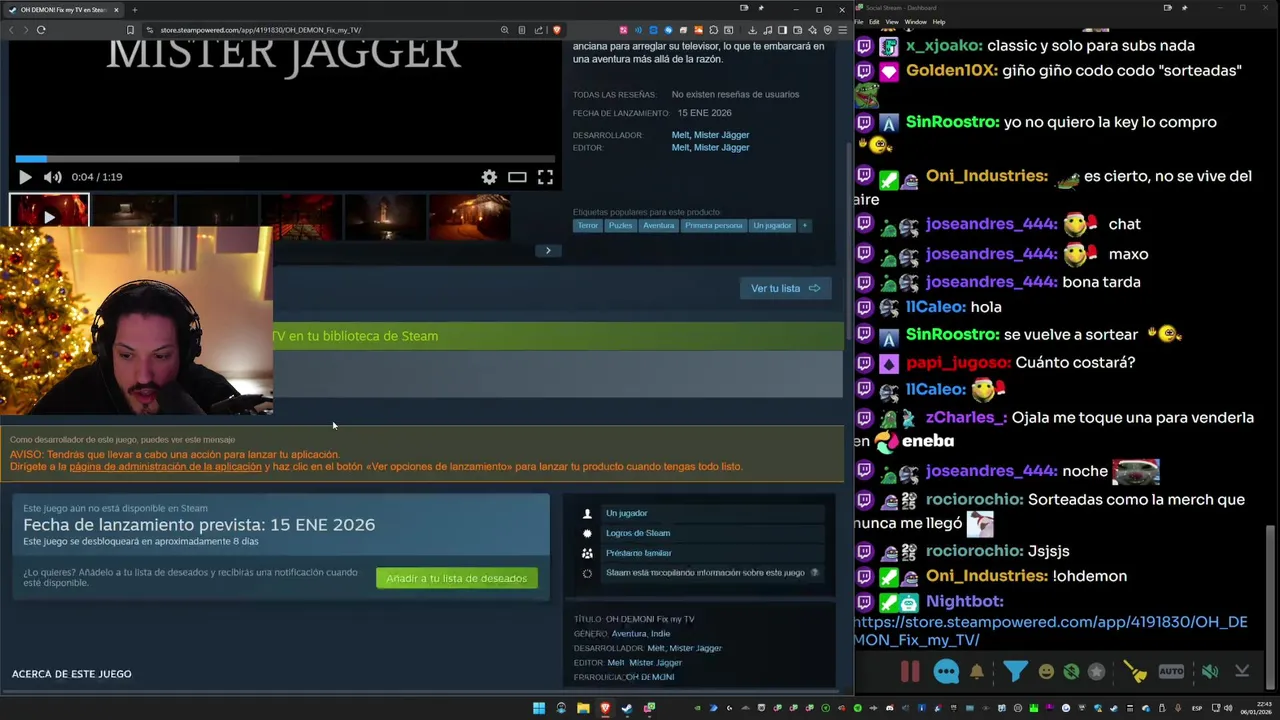Select the Un jugador tag

tap(772, 225)
